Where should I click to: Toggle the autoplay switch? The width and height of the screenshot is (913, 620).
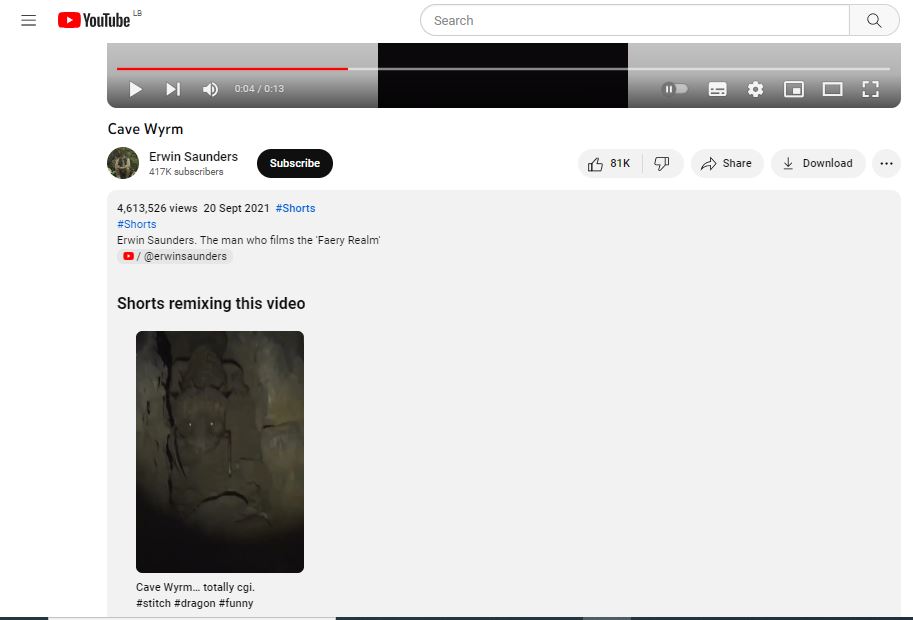[x=676, y=89]
